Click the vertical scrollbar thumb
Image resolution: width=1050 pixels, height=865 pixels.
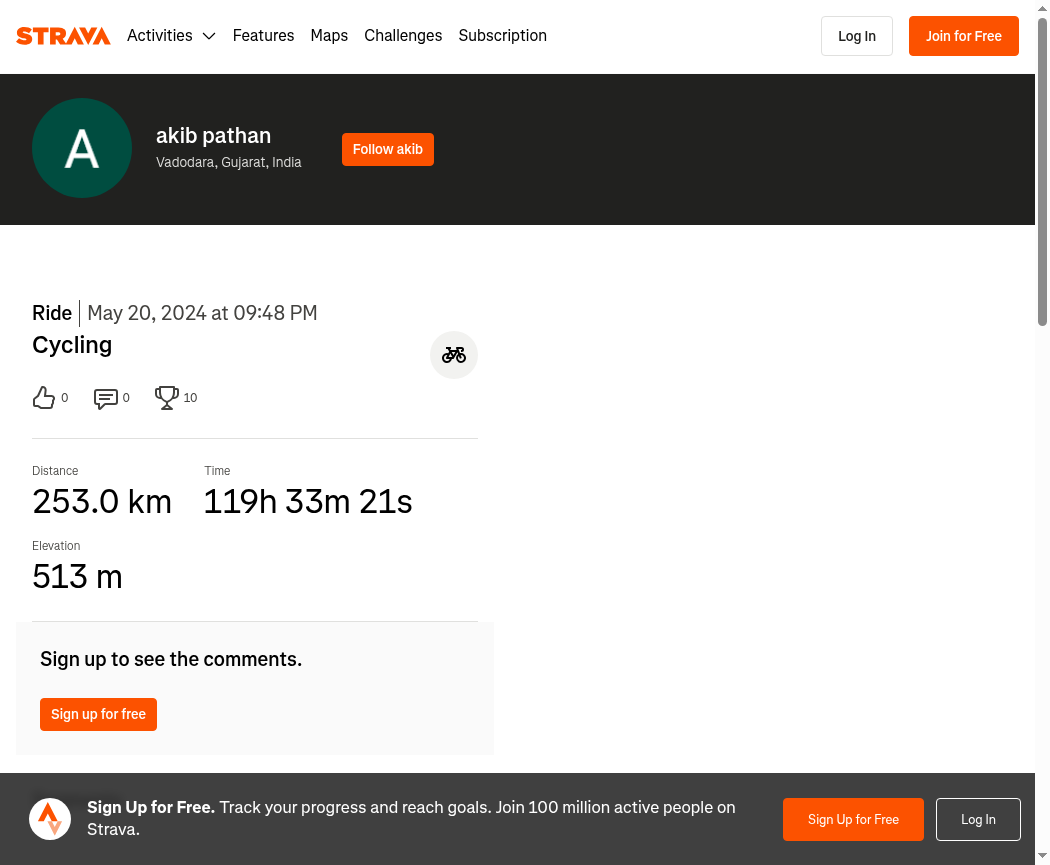point(1043,172)
